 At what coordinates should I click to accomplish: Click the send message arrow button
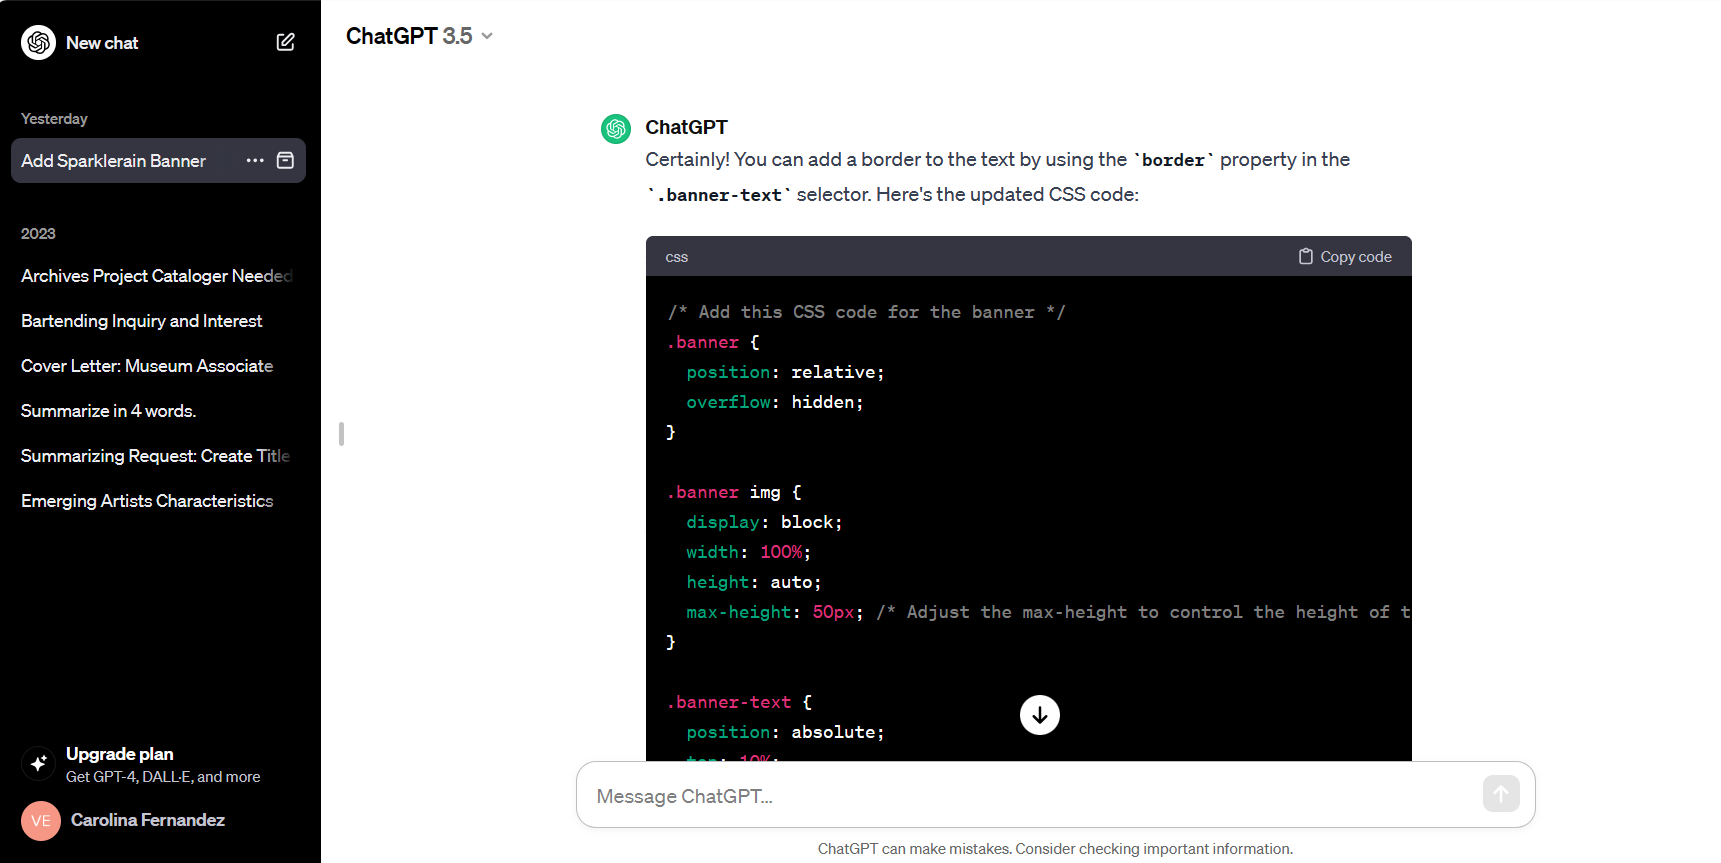click(1501, 794)
